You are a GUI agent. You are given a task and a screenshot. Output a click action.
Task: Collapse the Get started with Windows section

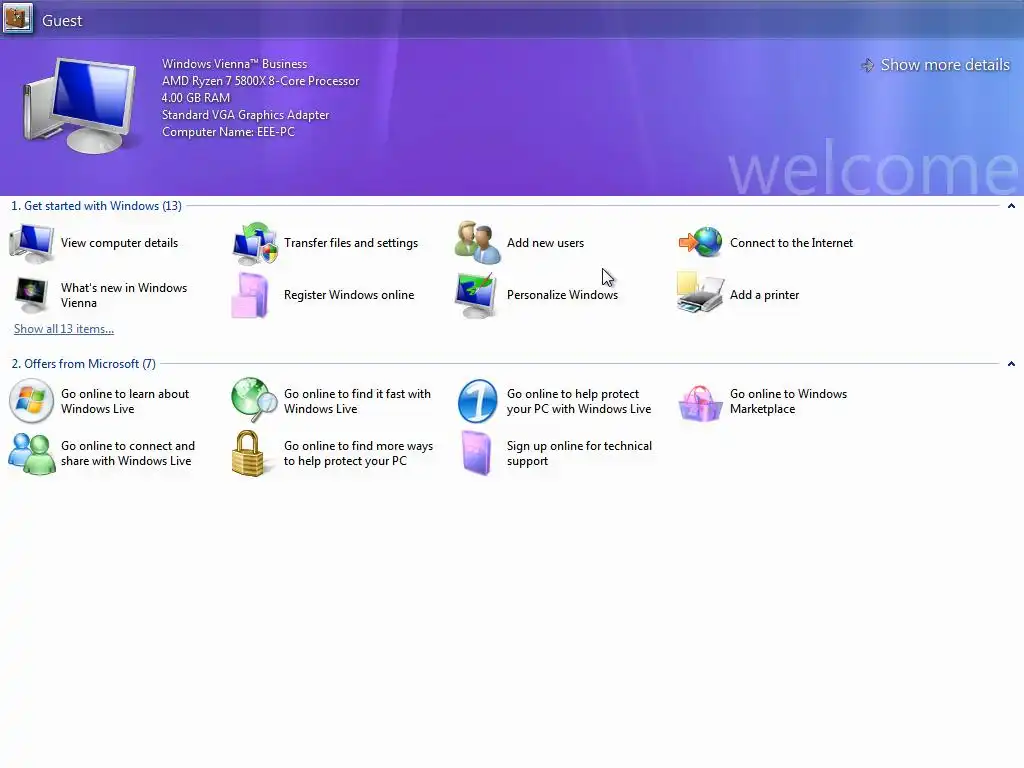tap(1011, 206)
